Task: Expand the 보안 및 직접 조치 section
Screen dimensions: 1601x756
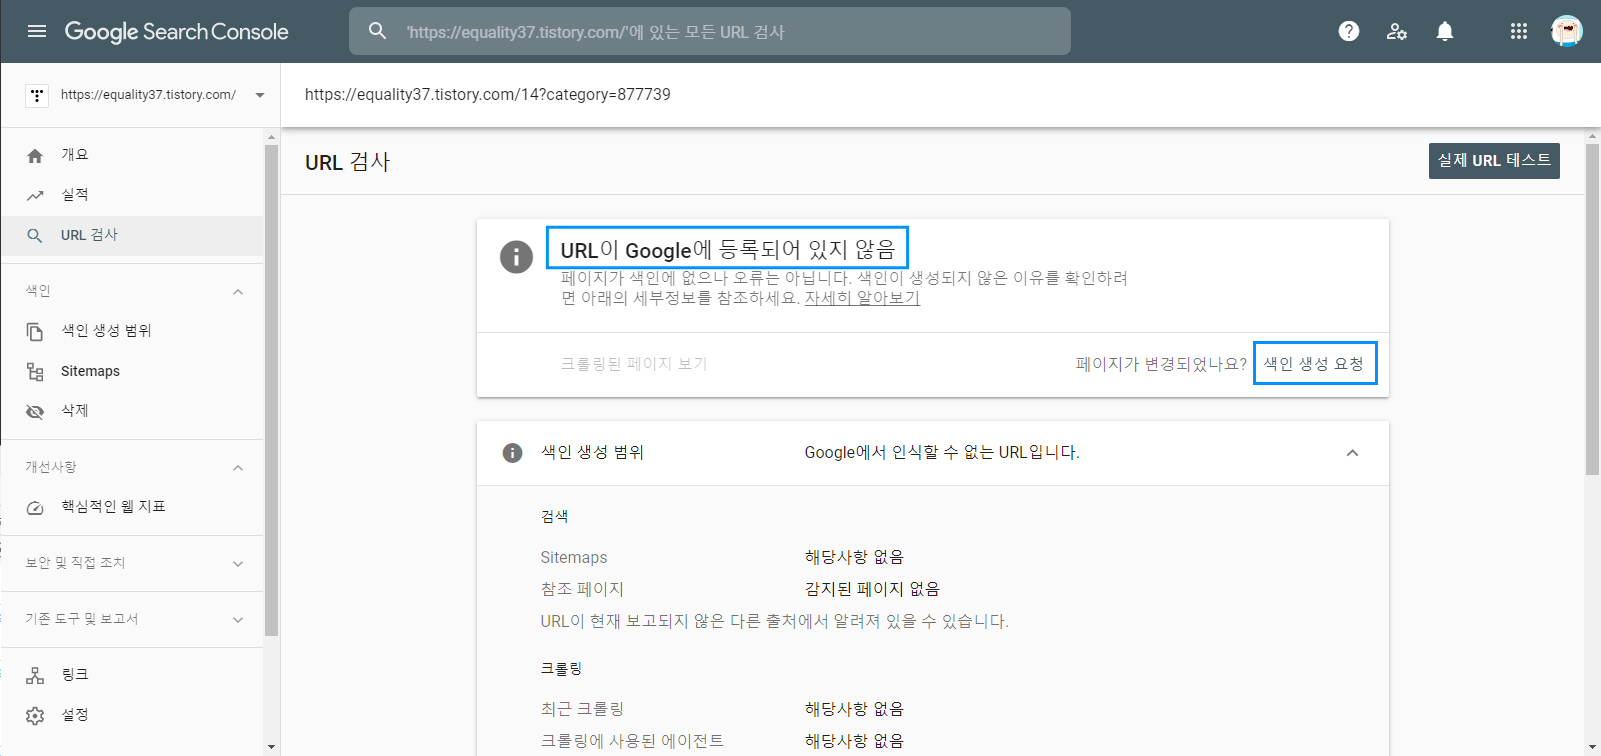Action: pyautogui.click(x=238, y=563)
